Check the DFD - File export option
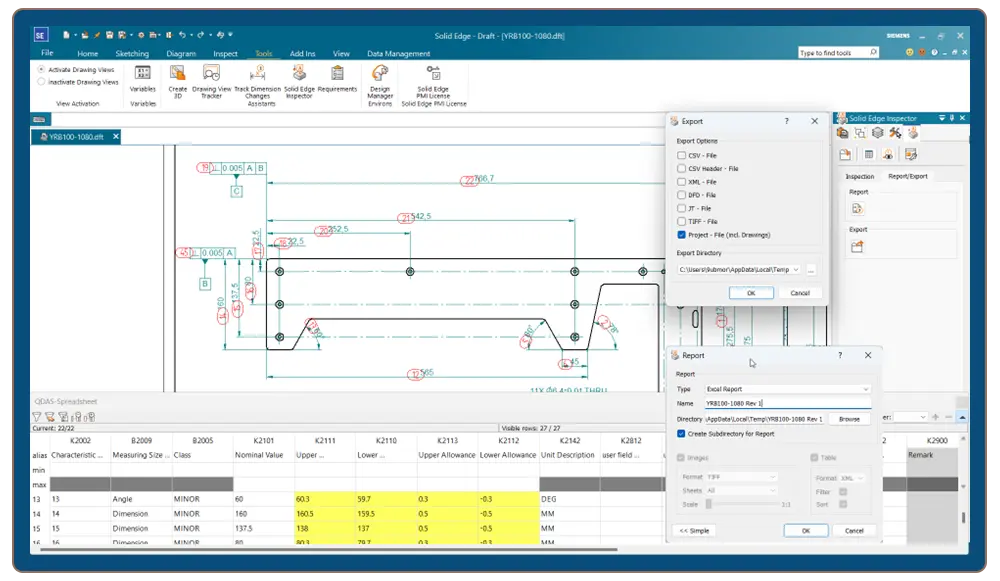This screenshot has height=581, width=1000. coord(681,195)
